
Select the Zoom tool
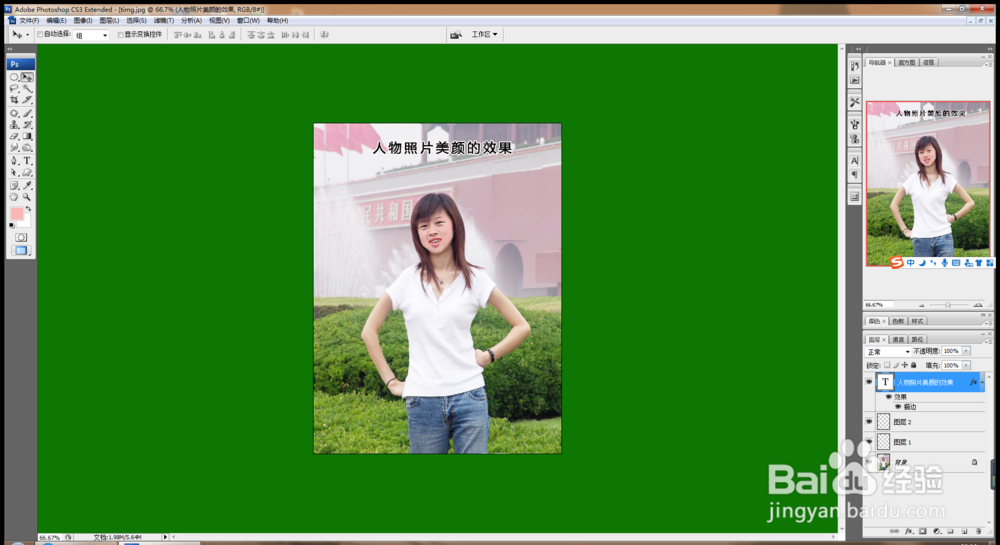coord(27,197)
